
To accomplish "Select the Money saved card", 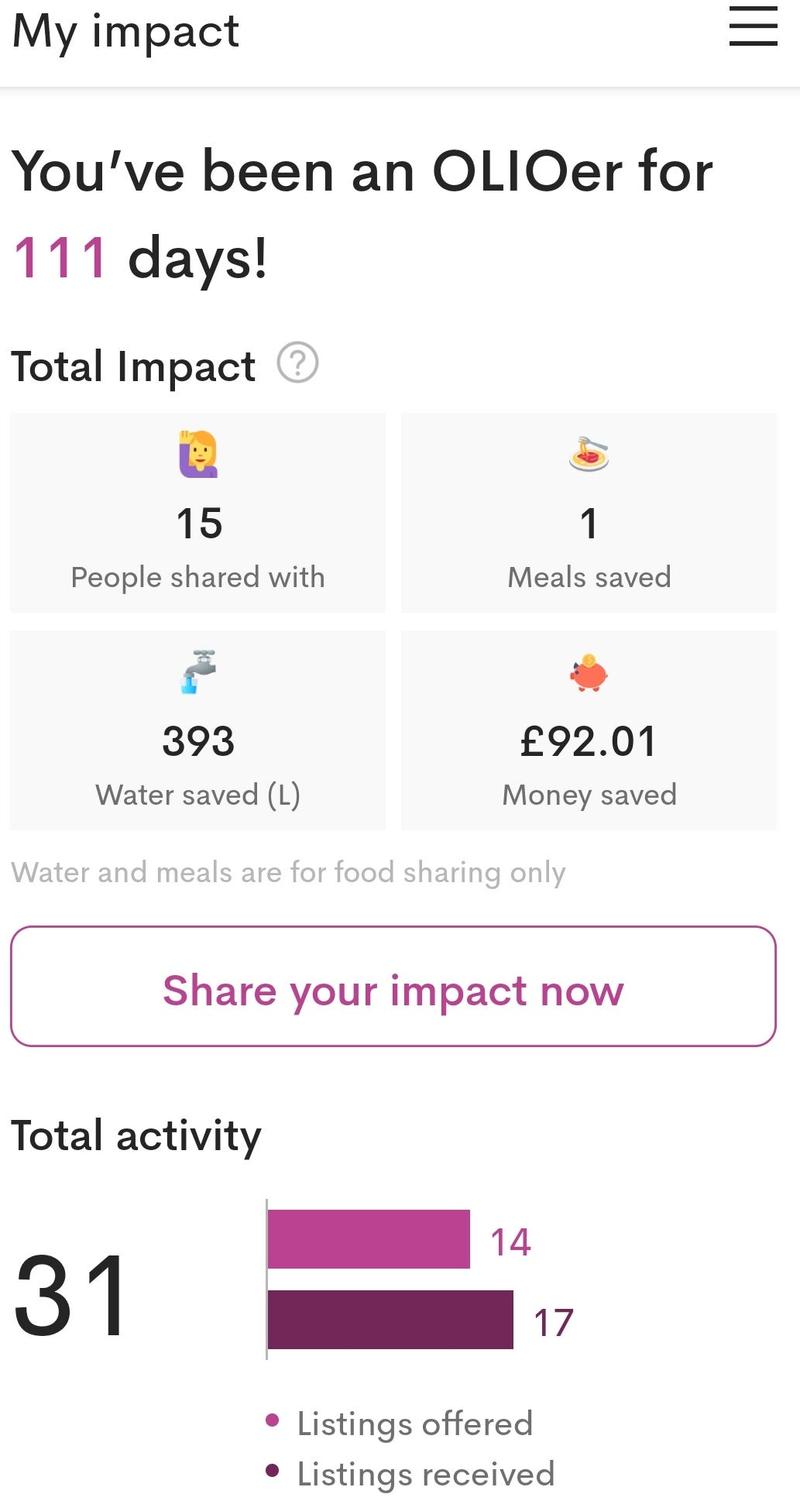I will point(589,730).
